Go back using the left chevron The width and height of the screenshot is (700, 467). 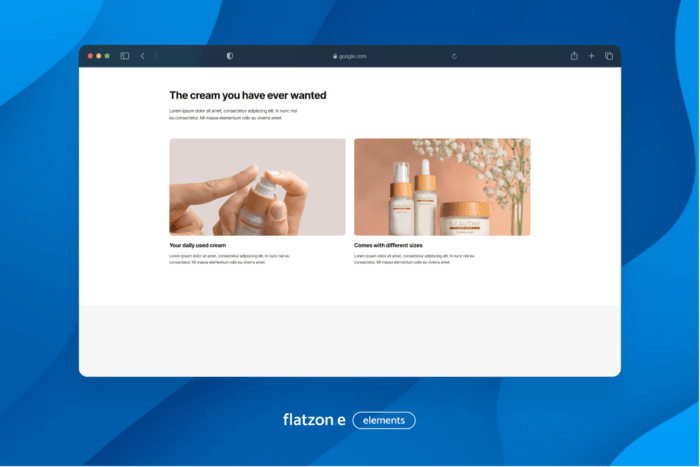point(142,56)
